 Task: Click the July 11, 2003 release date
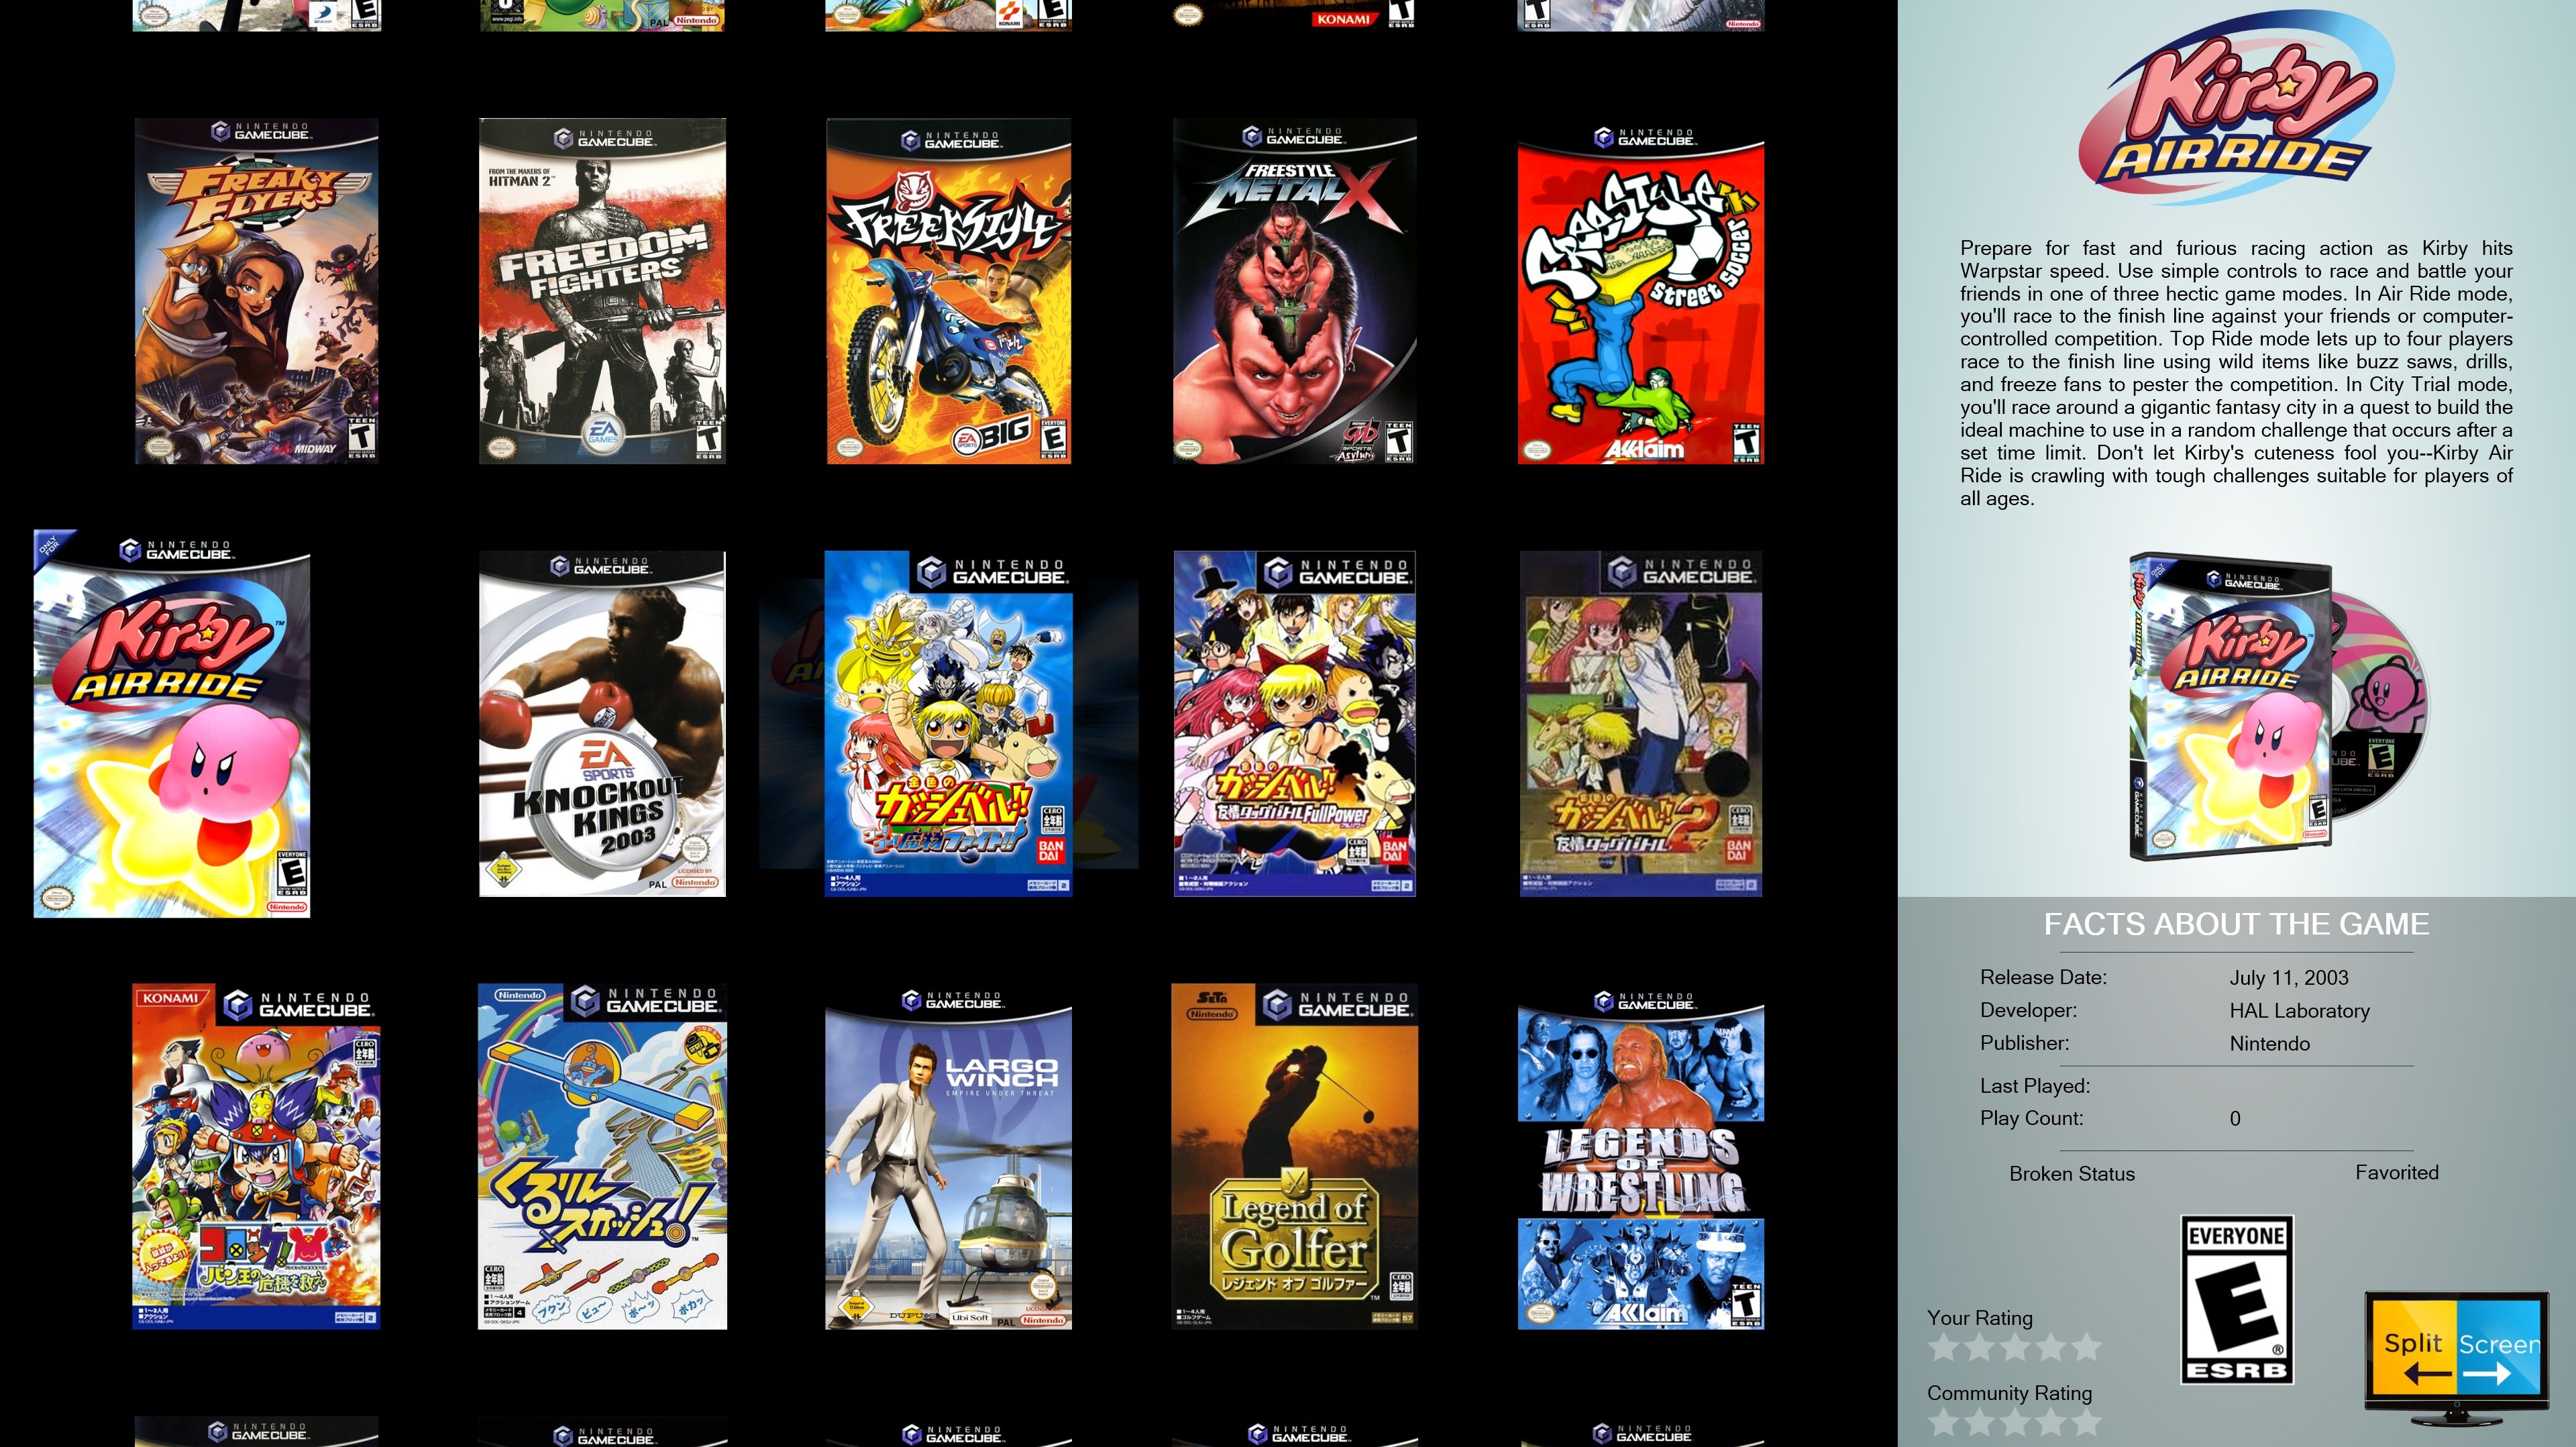2289,978
